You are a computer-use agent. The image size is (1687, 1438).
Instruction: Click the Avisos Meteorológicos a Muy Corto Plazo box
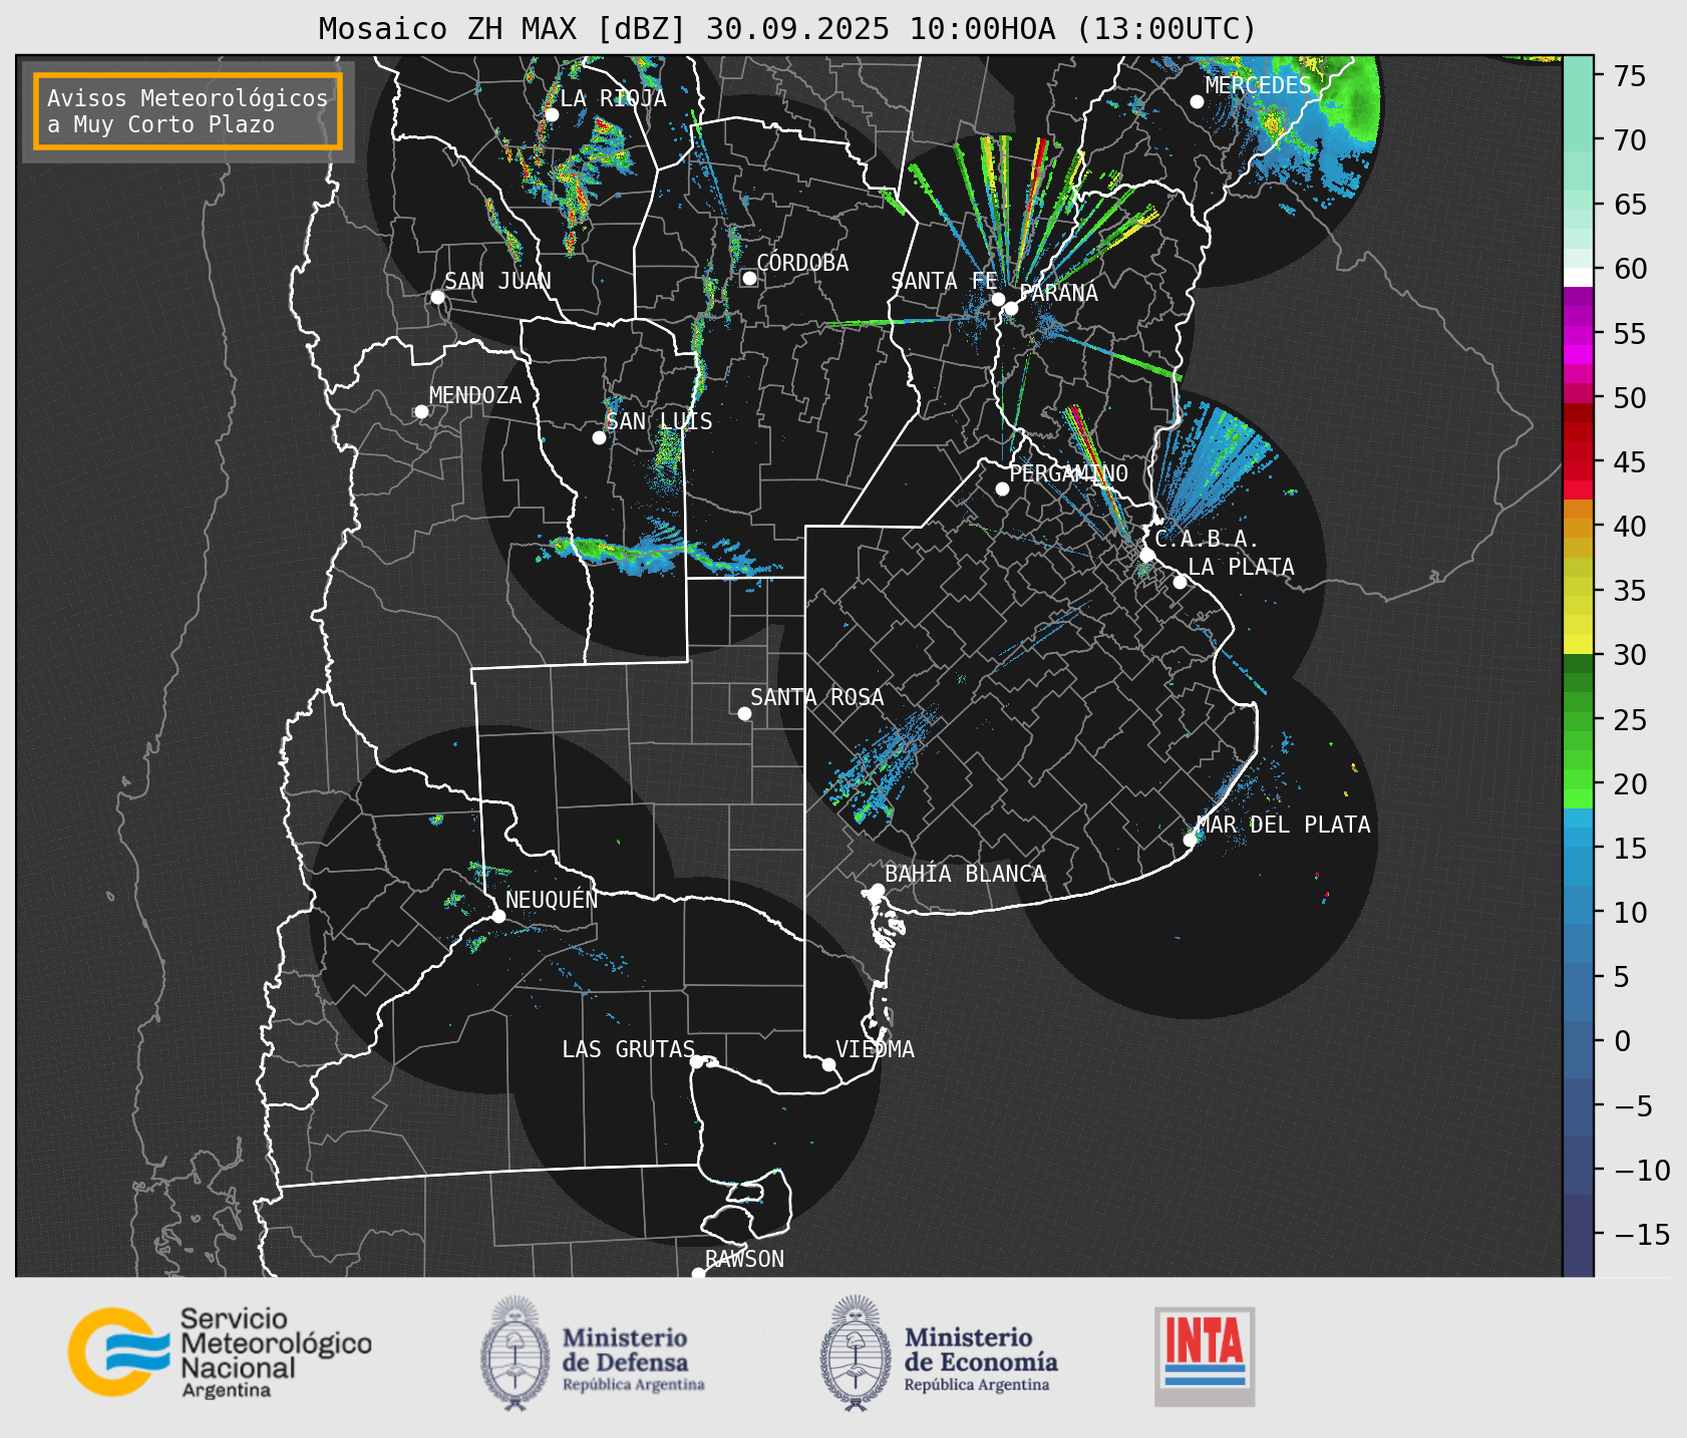point(188,110)
